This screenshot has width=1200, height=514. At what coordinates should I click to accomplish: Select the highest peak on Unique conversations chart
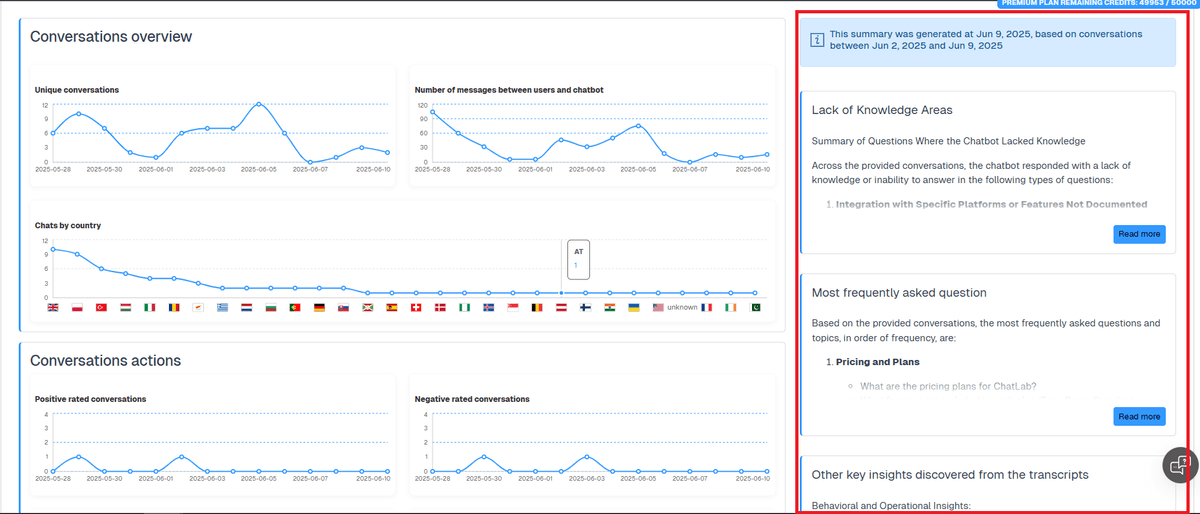(259, 104)
